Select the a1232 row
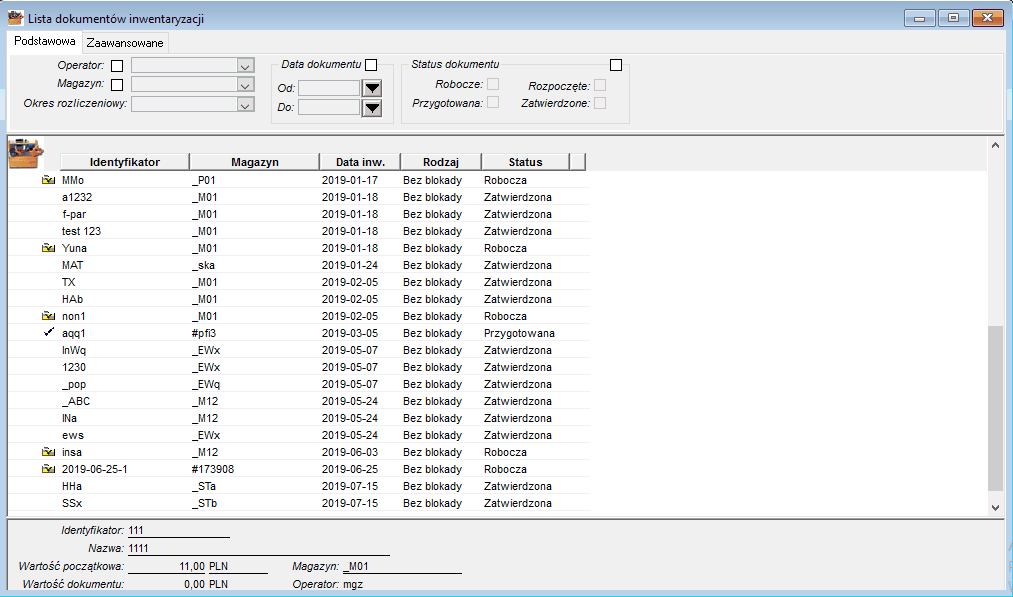1013x597 pixels. coord(299,197)
